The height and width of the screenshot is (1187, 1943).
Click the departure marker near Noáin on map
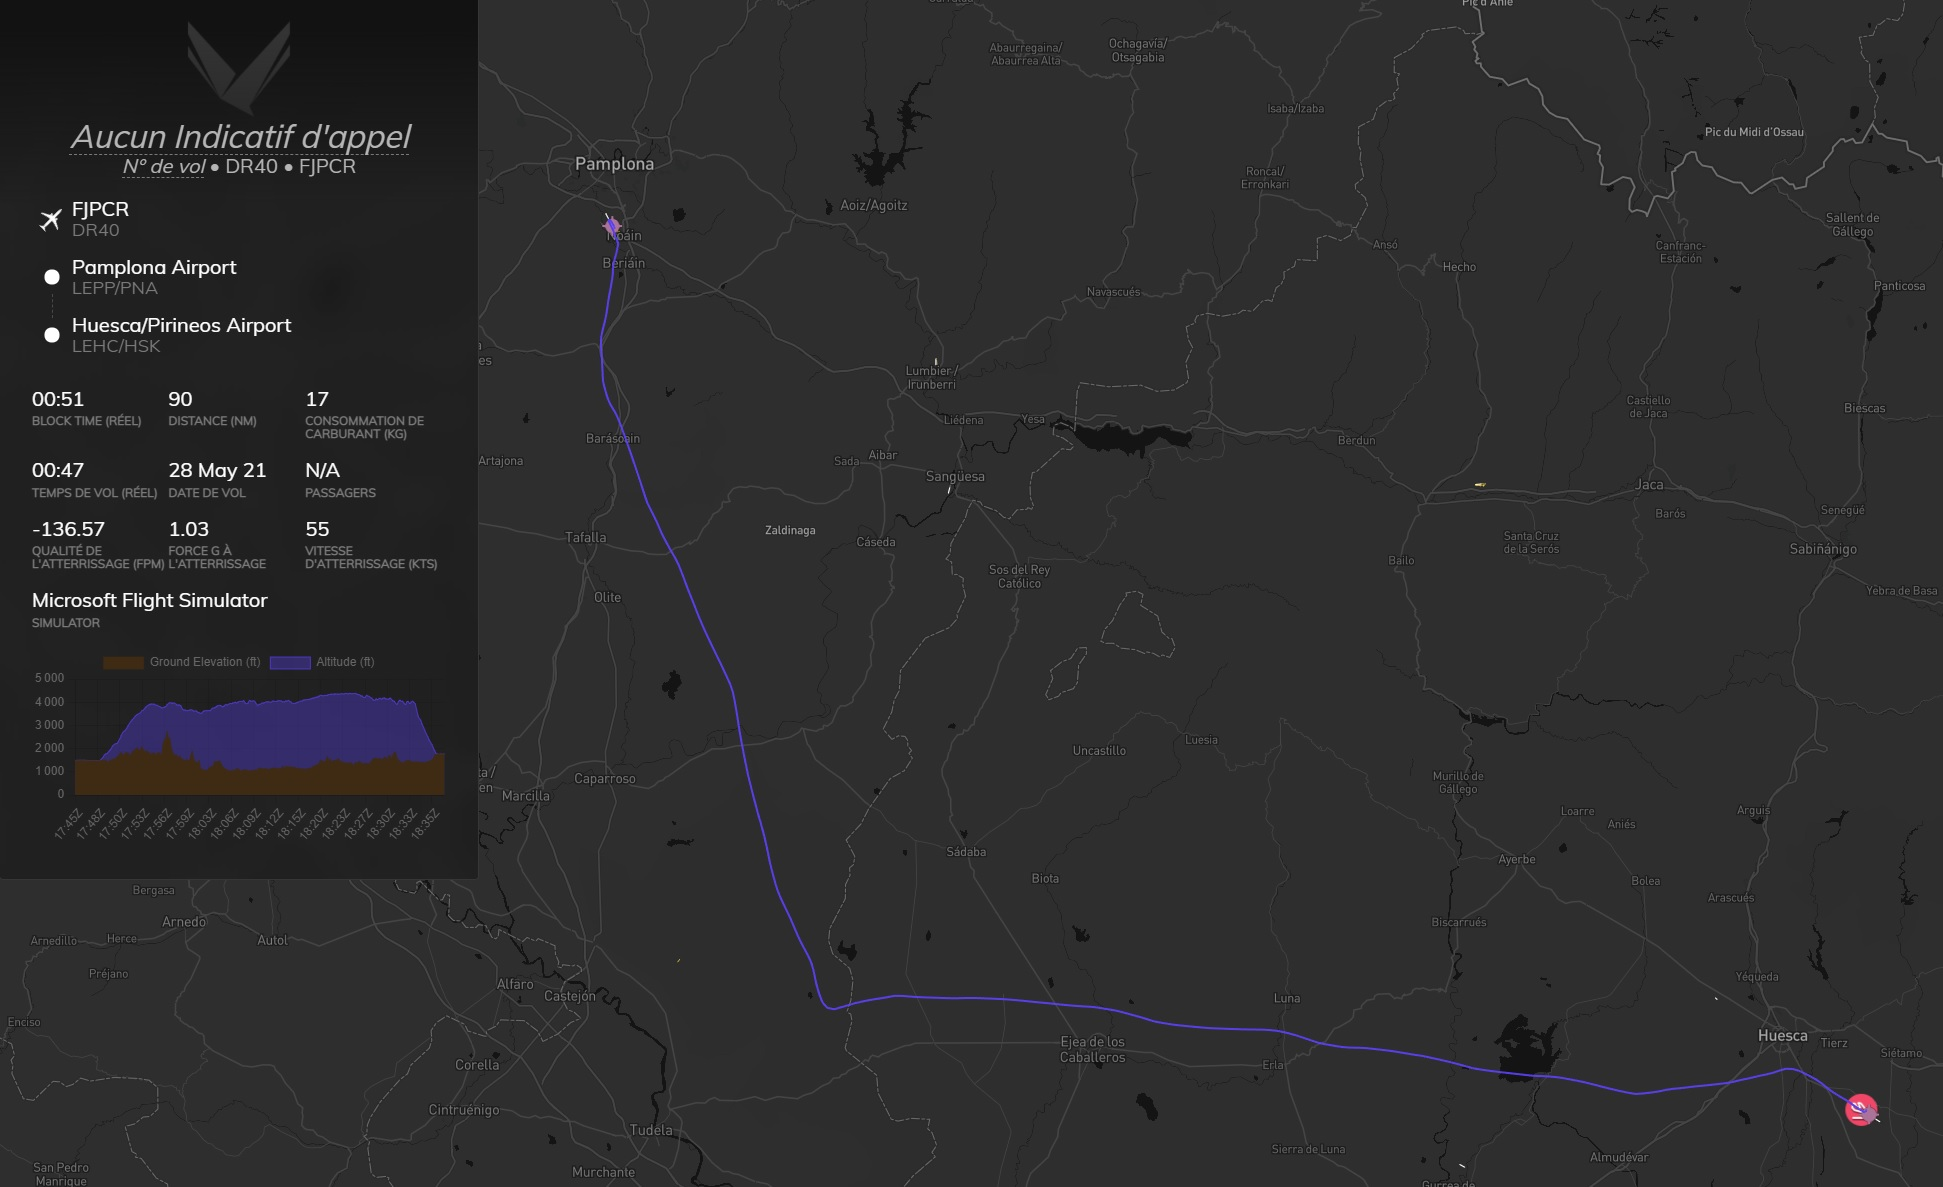coord(612,227)
